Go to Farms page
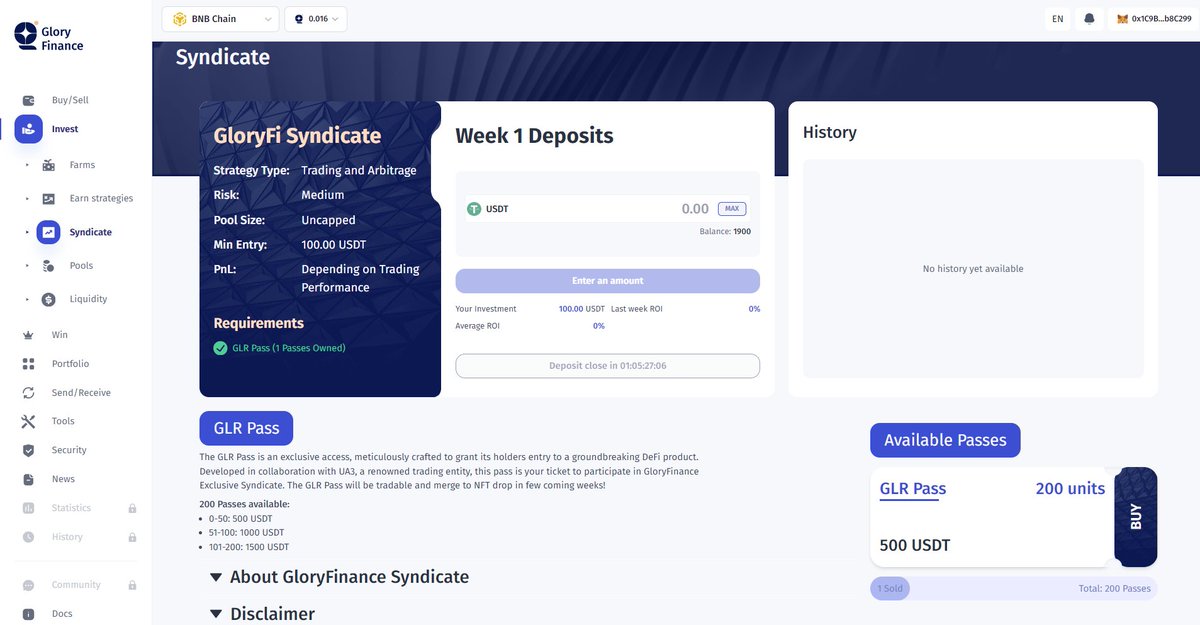 pos(82,165)
